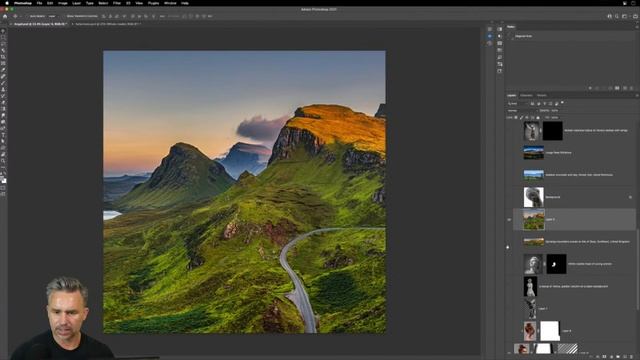This screenshot has height=360, width=640.
Task: Open the Apple menu
Action: (x=7, y=3)
